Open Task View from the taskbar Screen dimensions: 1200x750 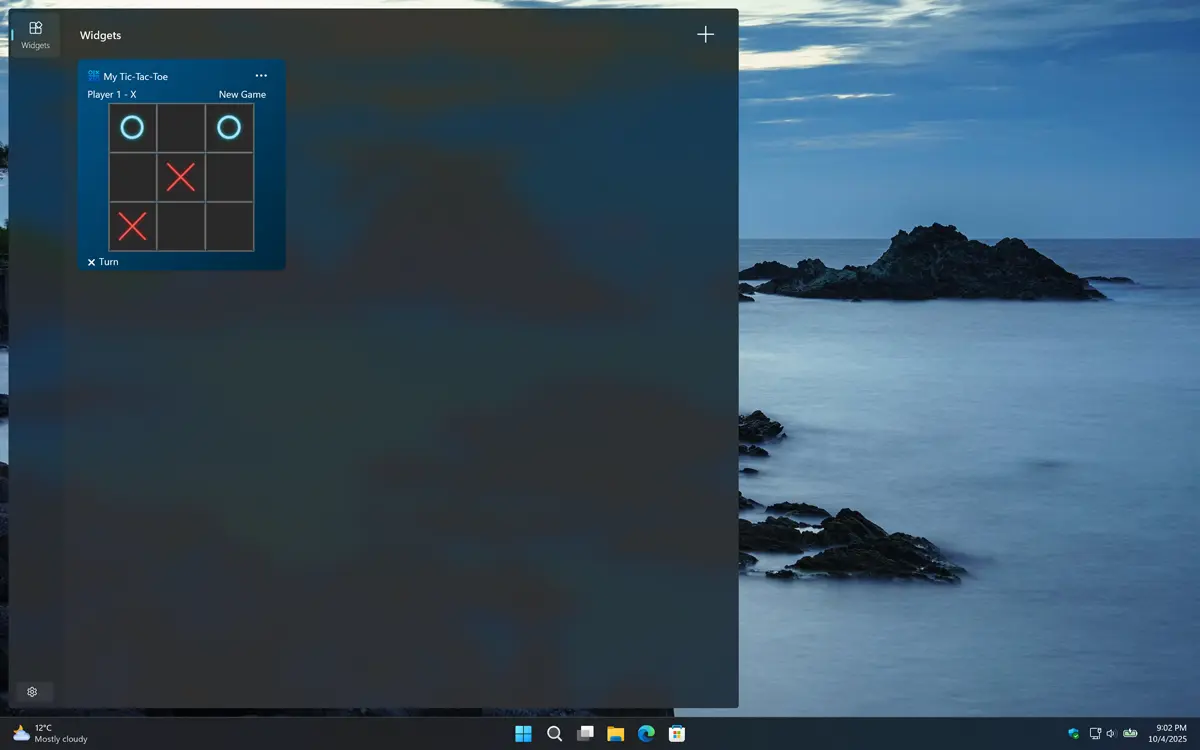coord(585,734)
